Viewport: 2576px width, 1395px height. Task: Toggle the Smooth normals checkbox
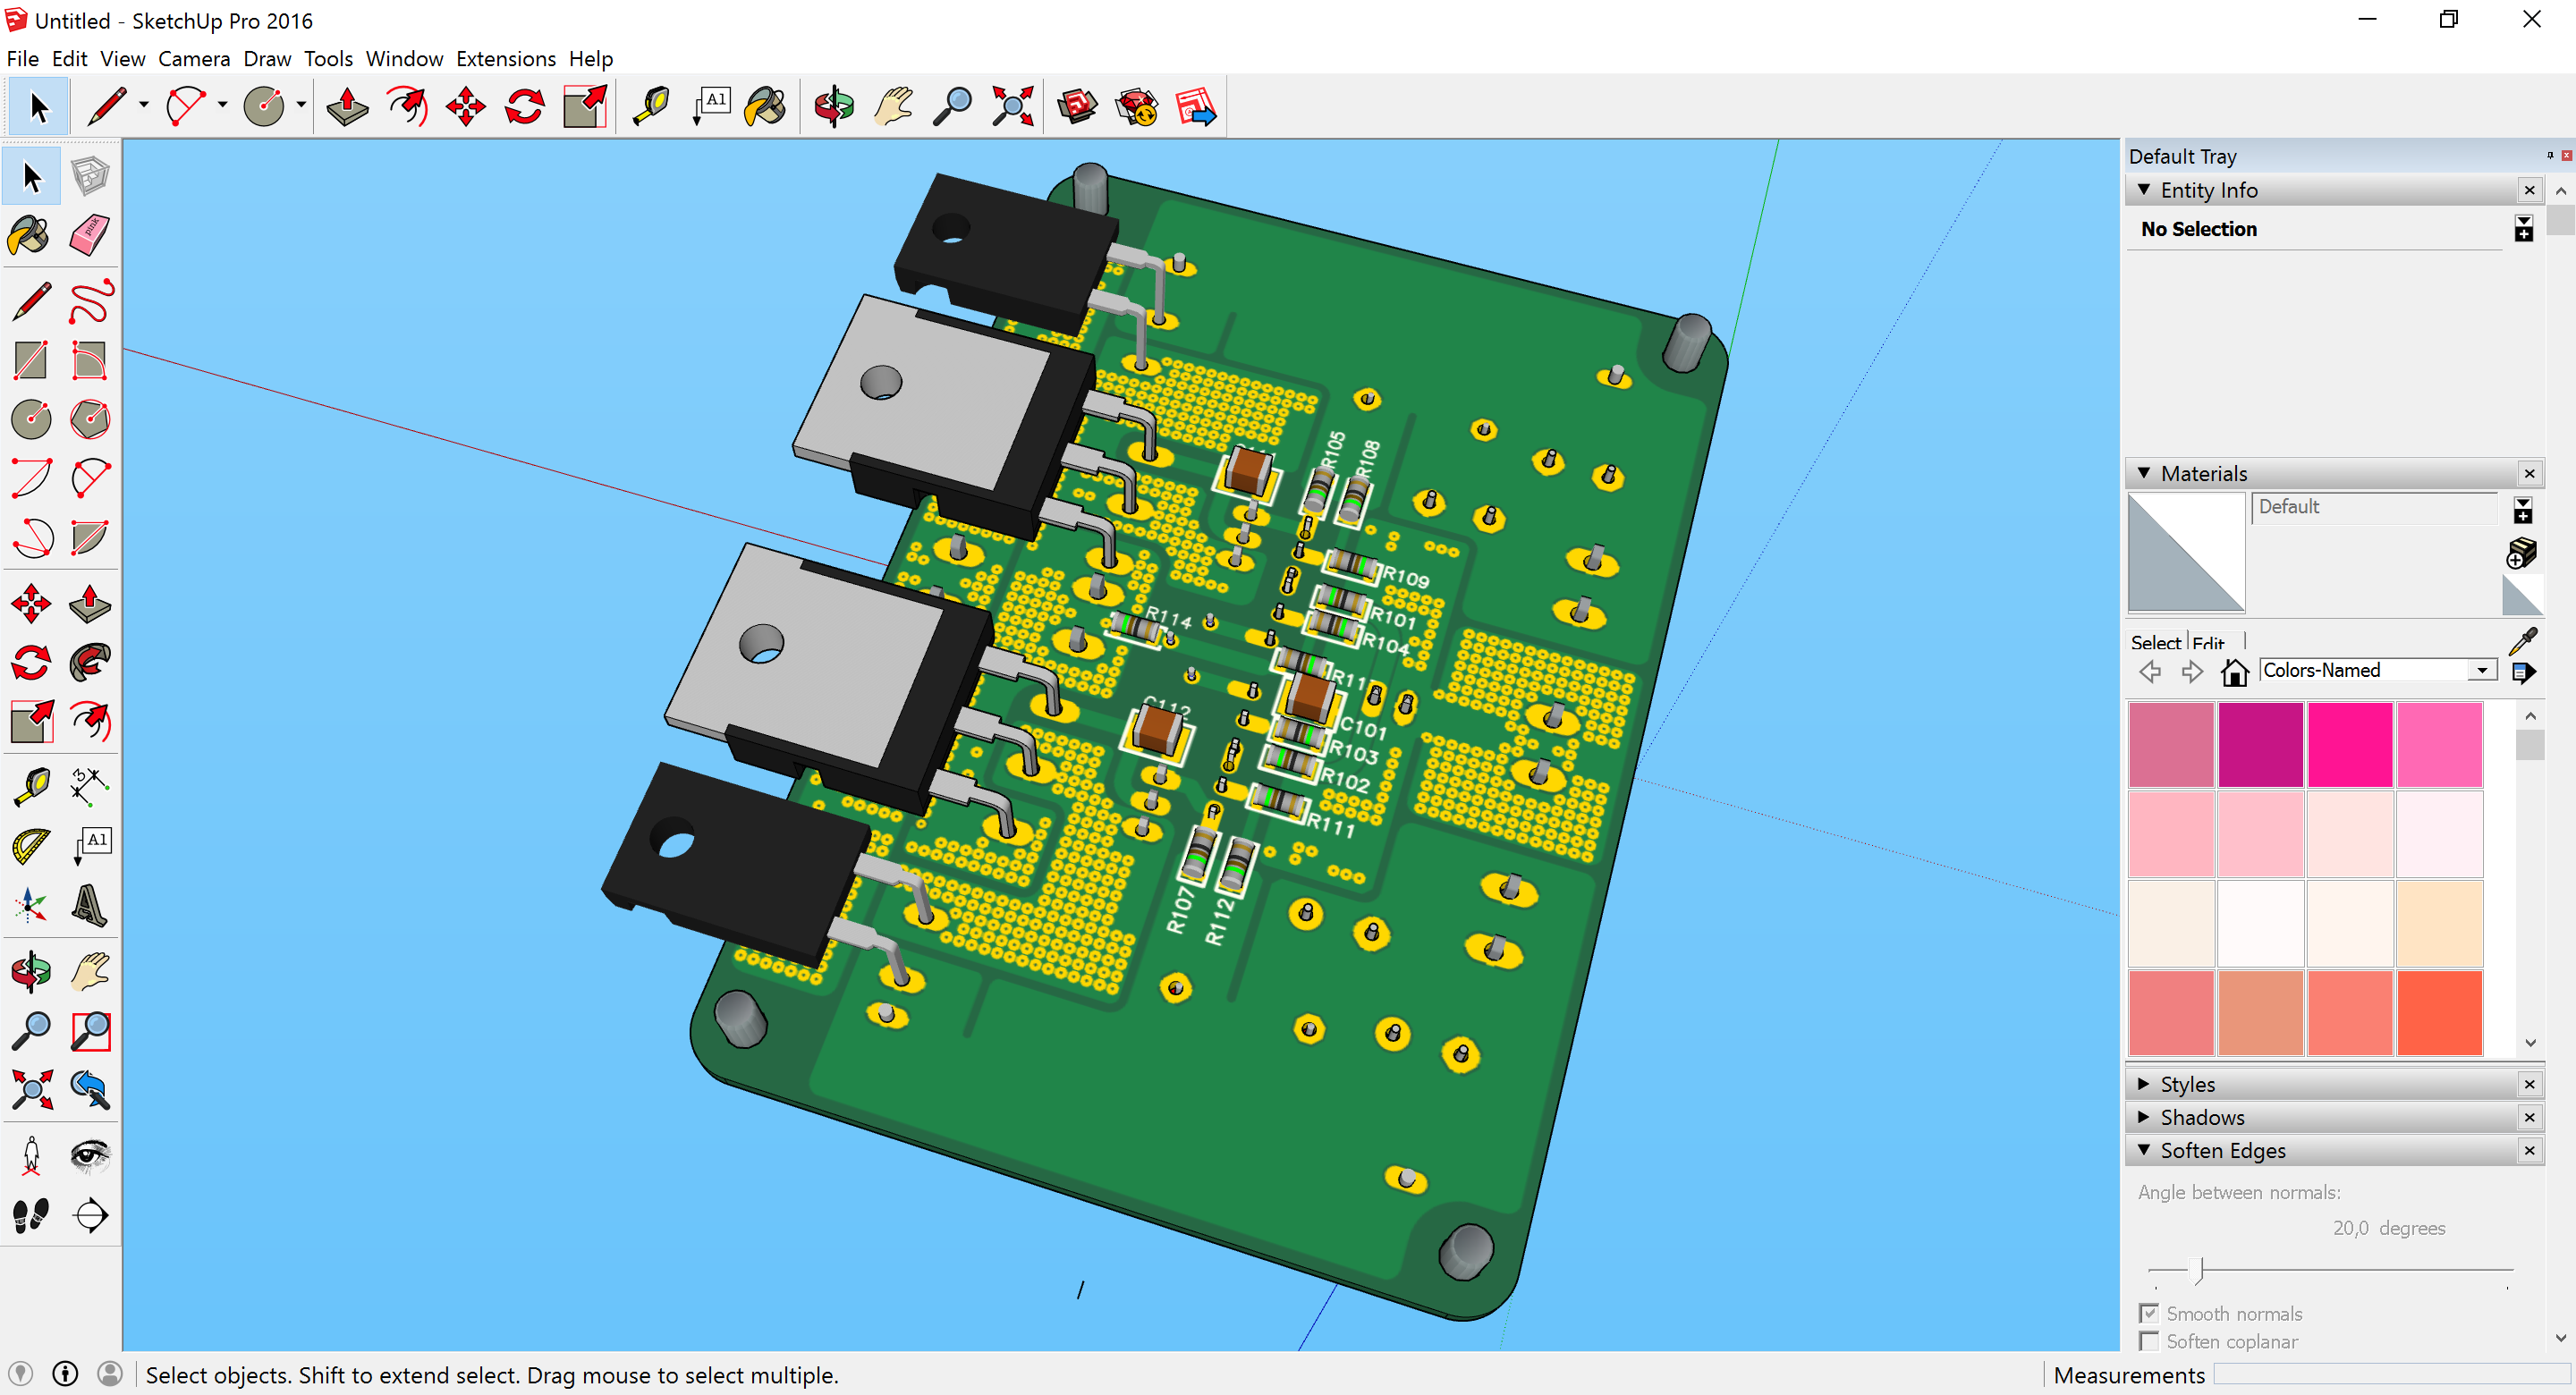click(2148, 1313)
